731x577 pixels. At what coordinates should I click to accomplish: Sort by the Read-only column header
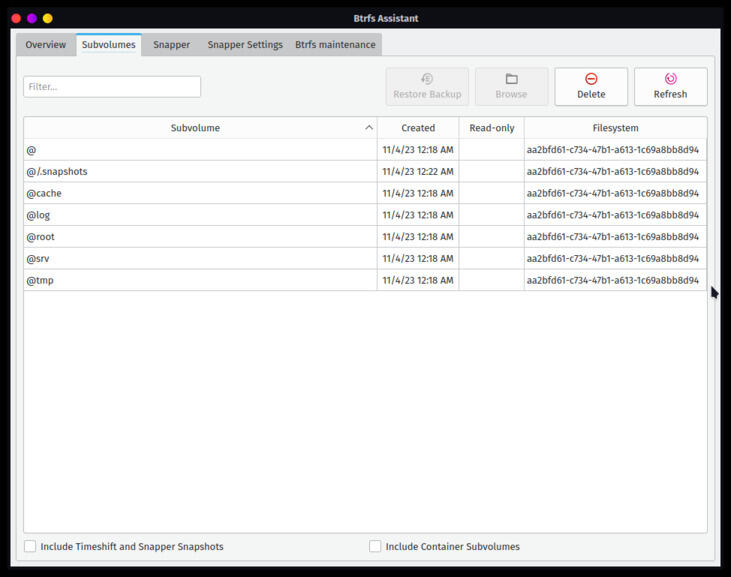click(x=492, y=128)
